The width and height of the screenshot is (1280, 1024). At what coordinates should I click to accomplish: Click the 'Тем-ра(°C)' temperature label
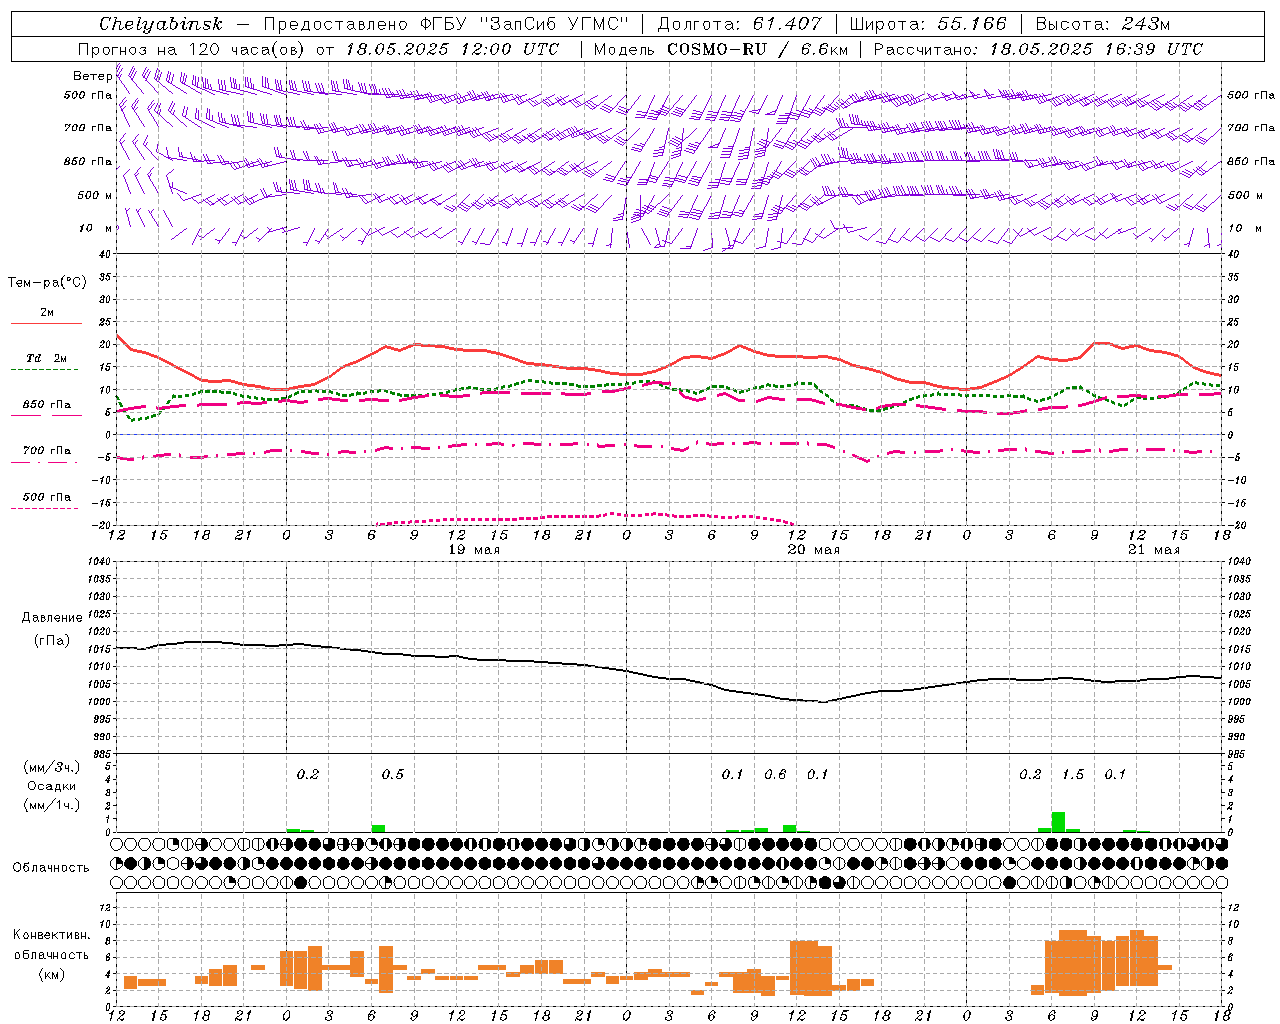point(47,283)
